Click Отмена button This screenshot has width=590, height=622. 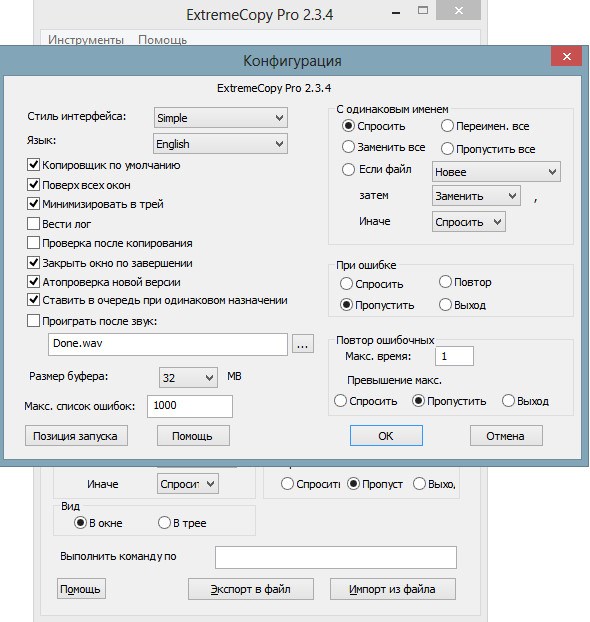coord(506,436)
